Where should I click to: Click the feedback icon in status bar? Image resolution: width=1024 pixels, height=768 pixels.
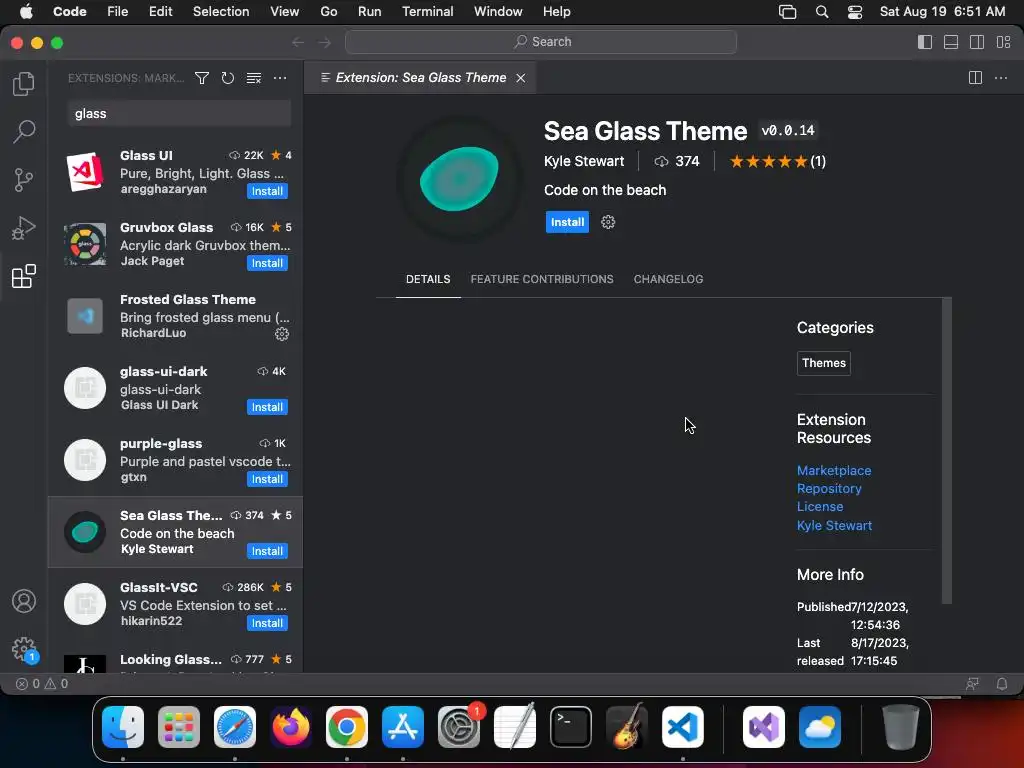click(972, 684)
